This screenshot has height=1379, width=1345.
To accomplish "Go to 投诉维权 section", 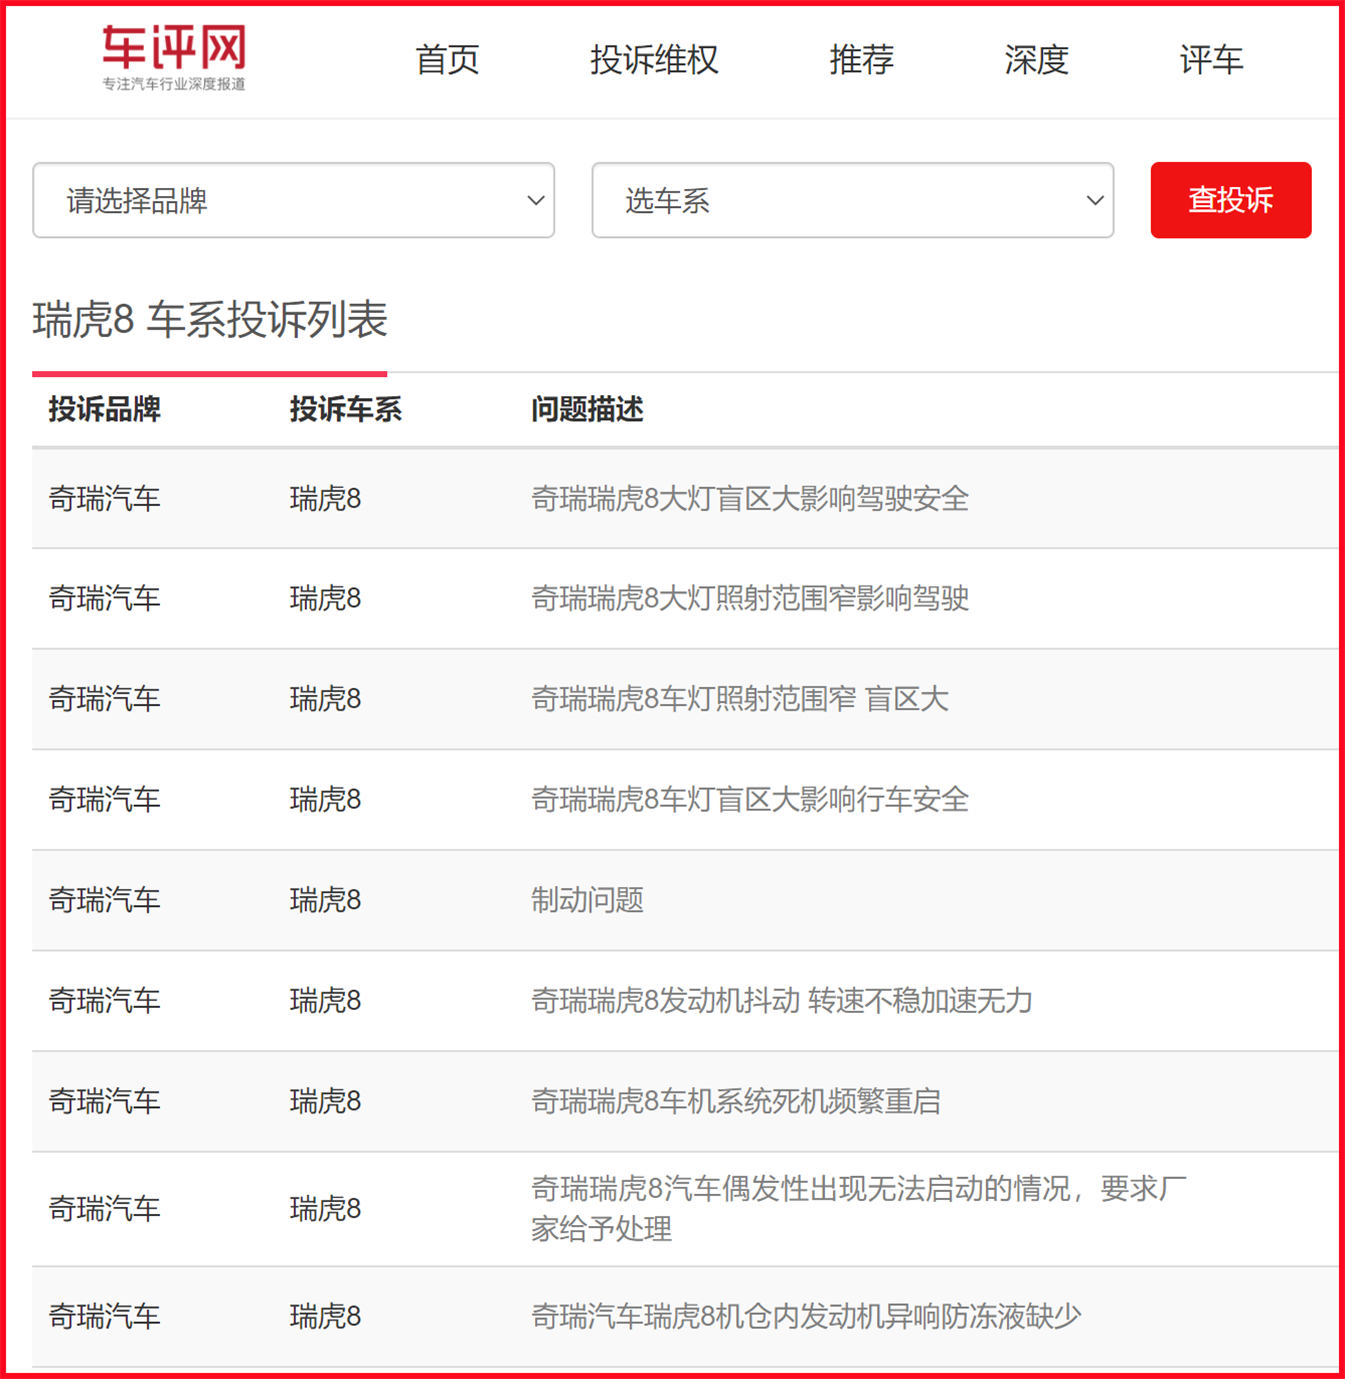I will tap(654, 60).
